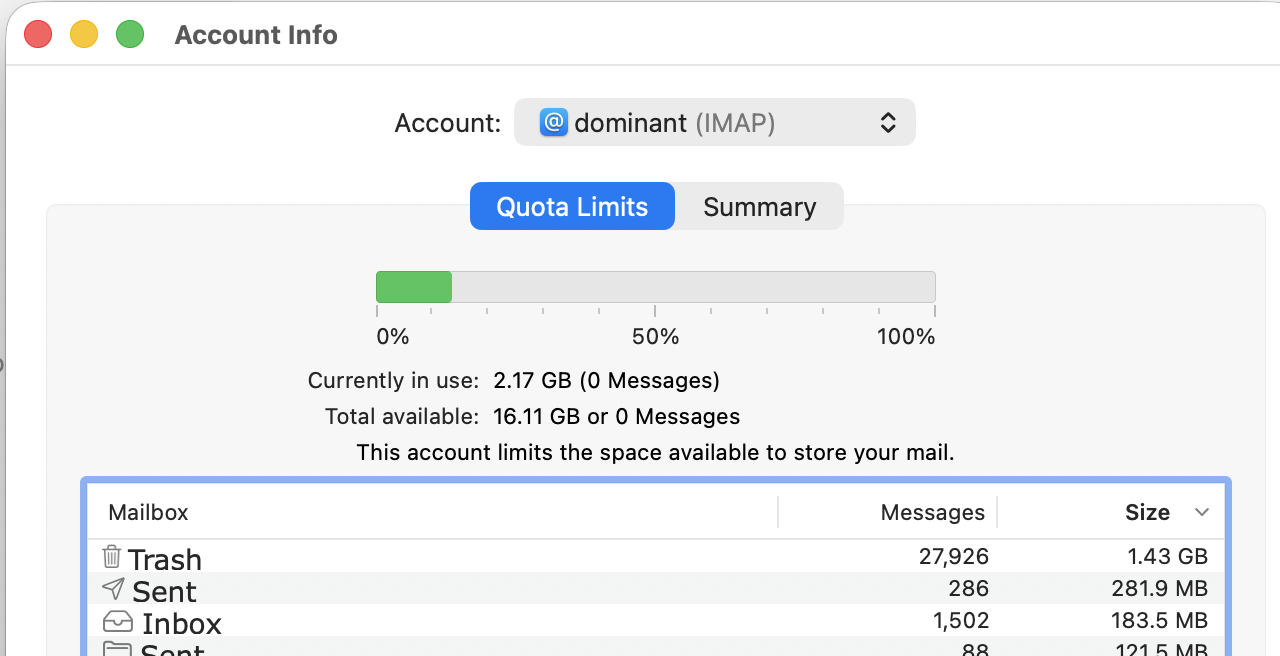Click the green zoom window button

point(130,35)
